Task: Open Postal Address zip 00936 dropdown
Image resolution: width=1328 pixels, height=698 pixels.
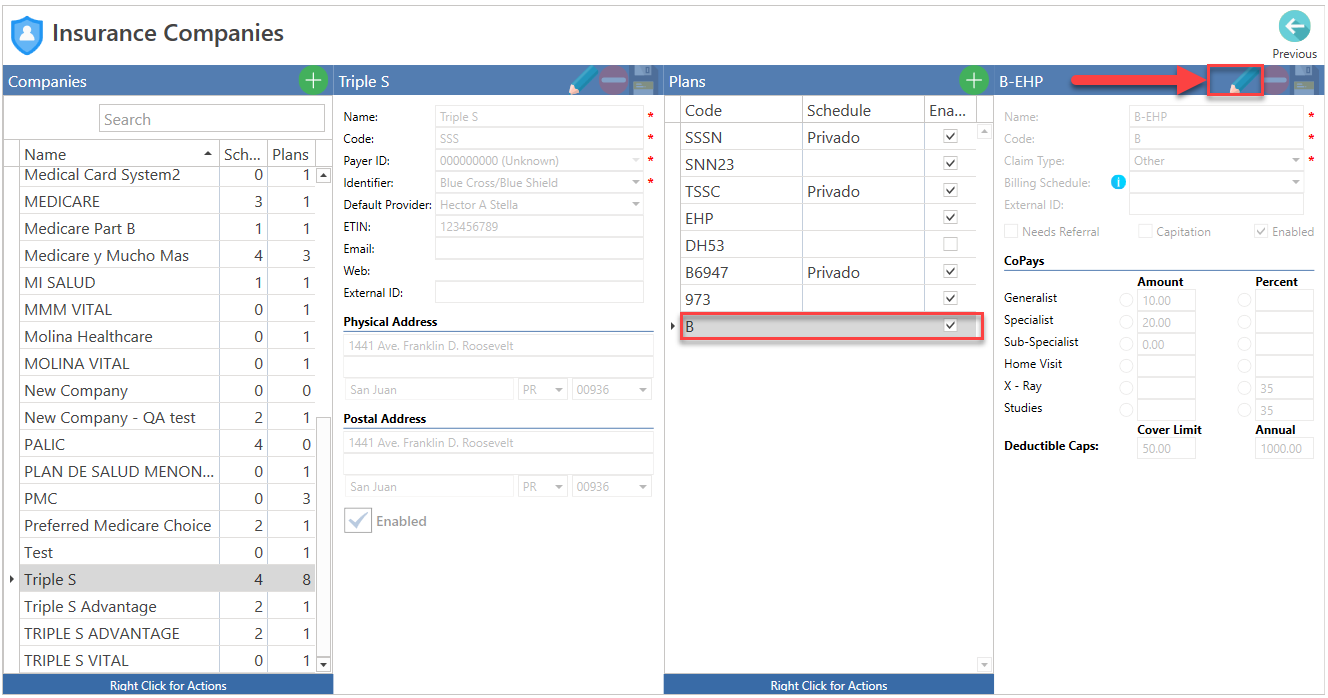Action: coord(642,486)
